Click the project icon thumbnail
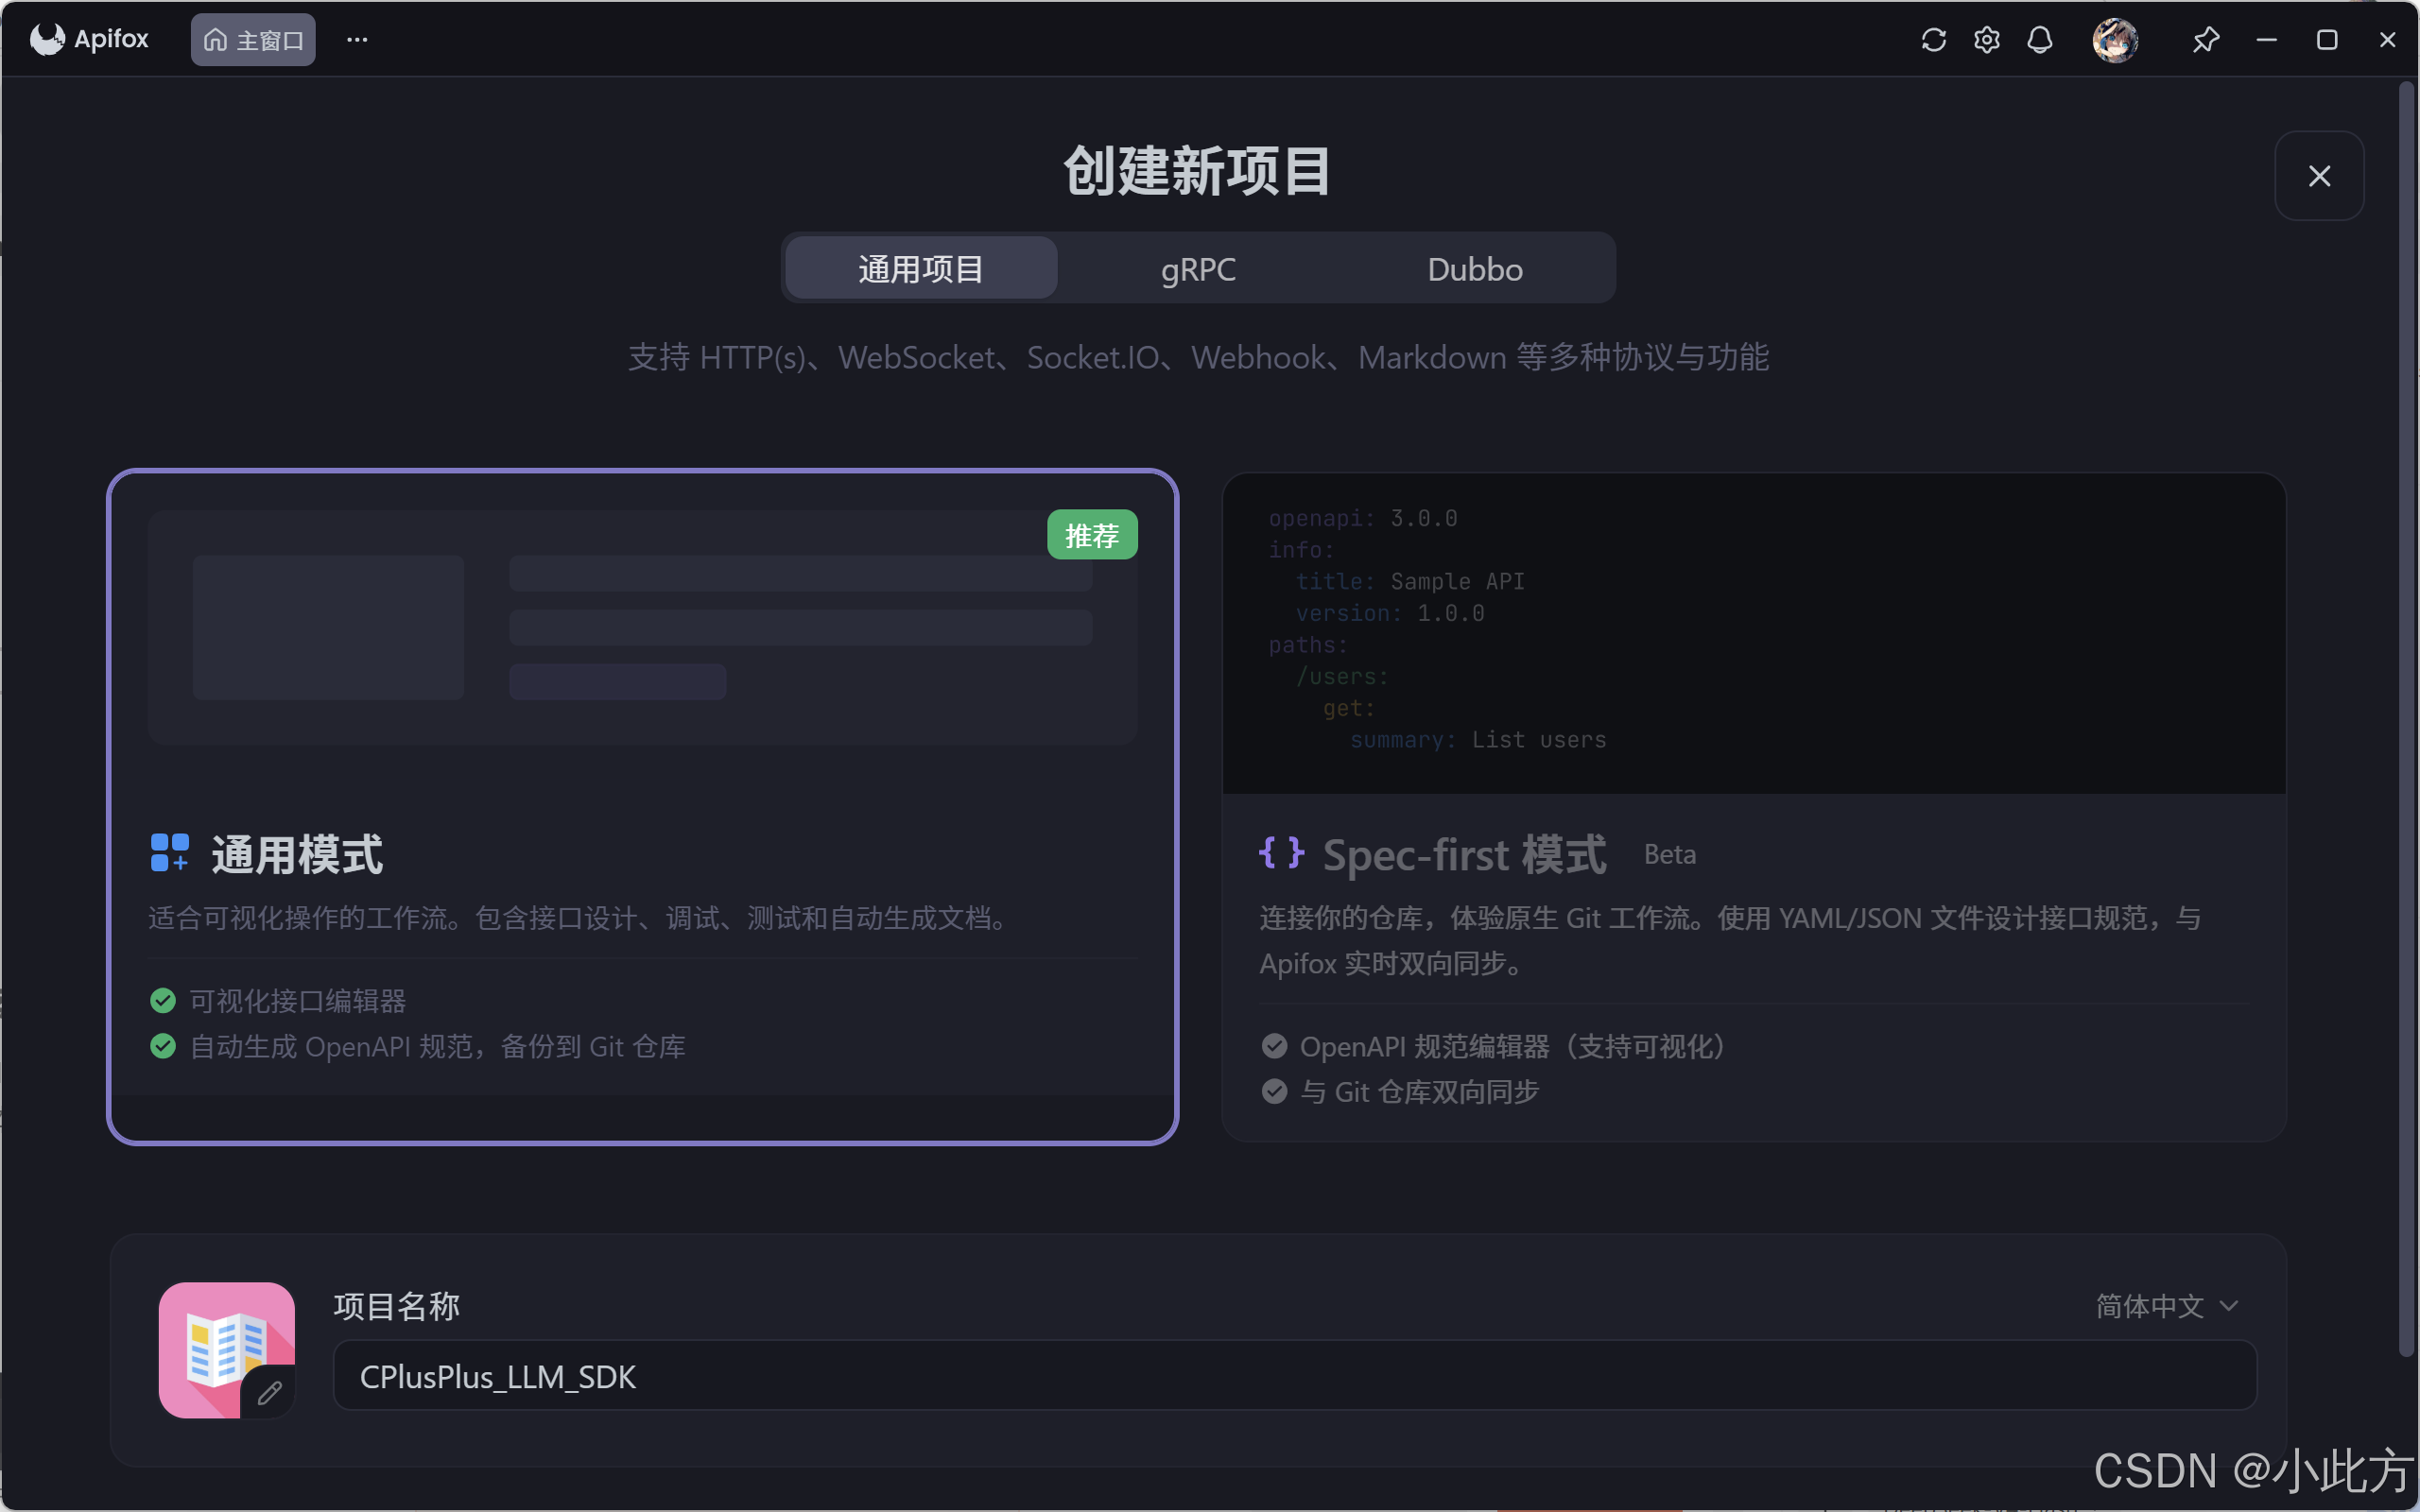2420x1512 pixels. tap(226, 1350)
